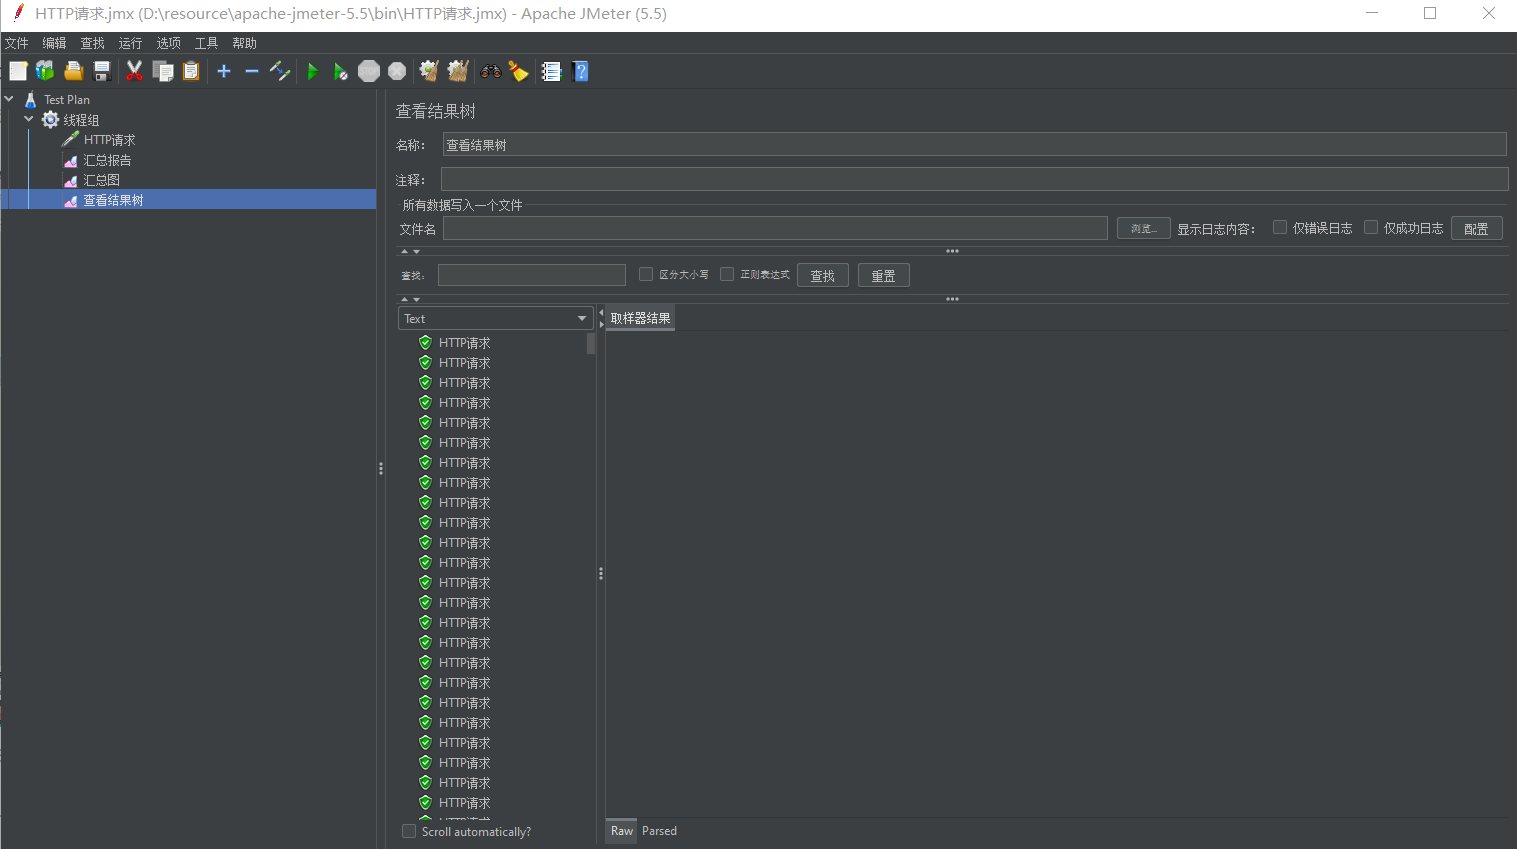Open the 文件 menu
1517x849 pixels.
pyautogui.click(x=17, y=43)
